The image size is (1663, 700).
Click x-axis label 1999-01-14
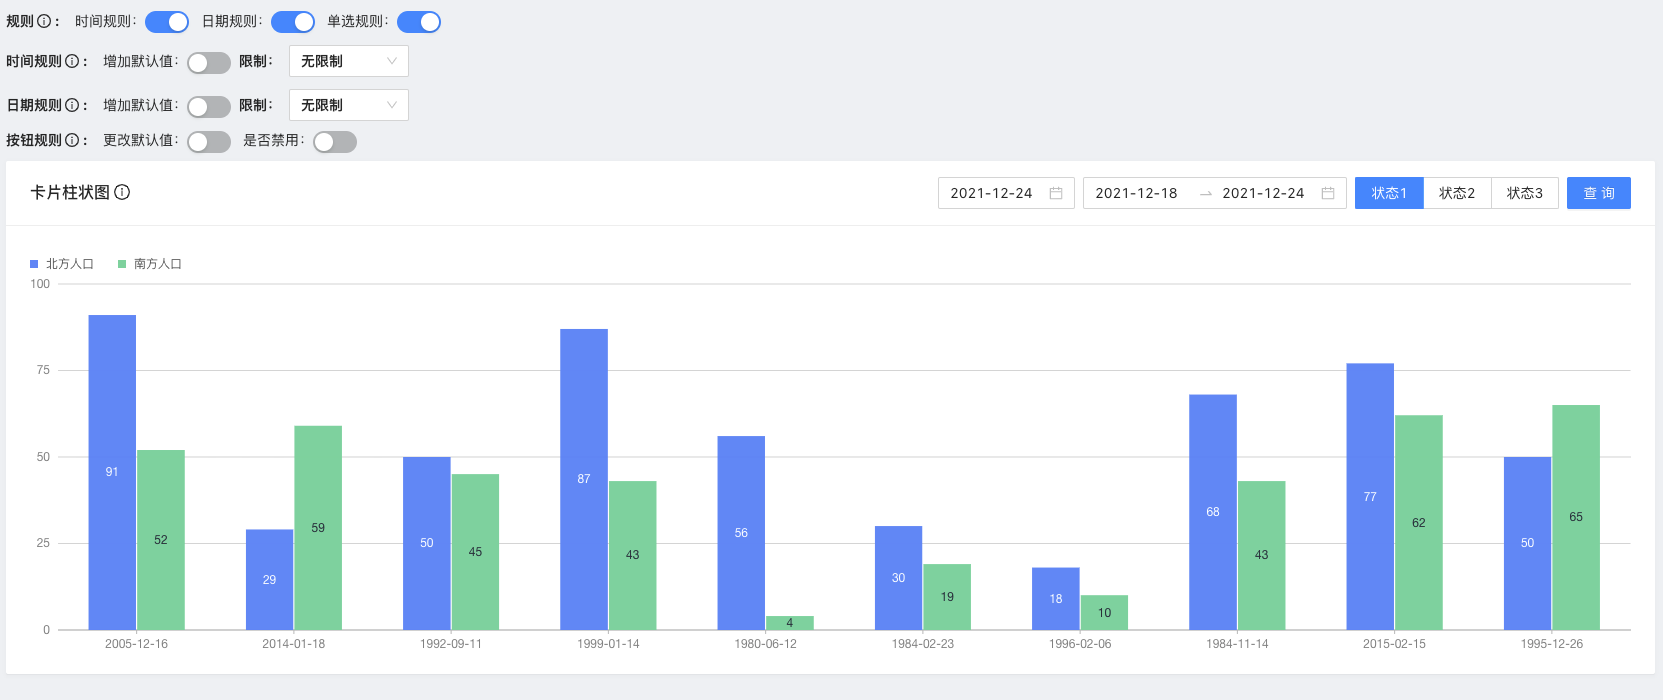tap(608, 644)
